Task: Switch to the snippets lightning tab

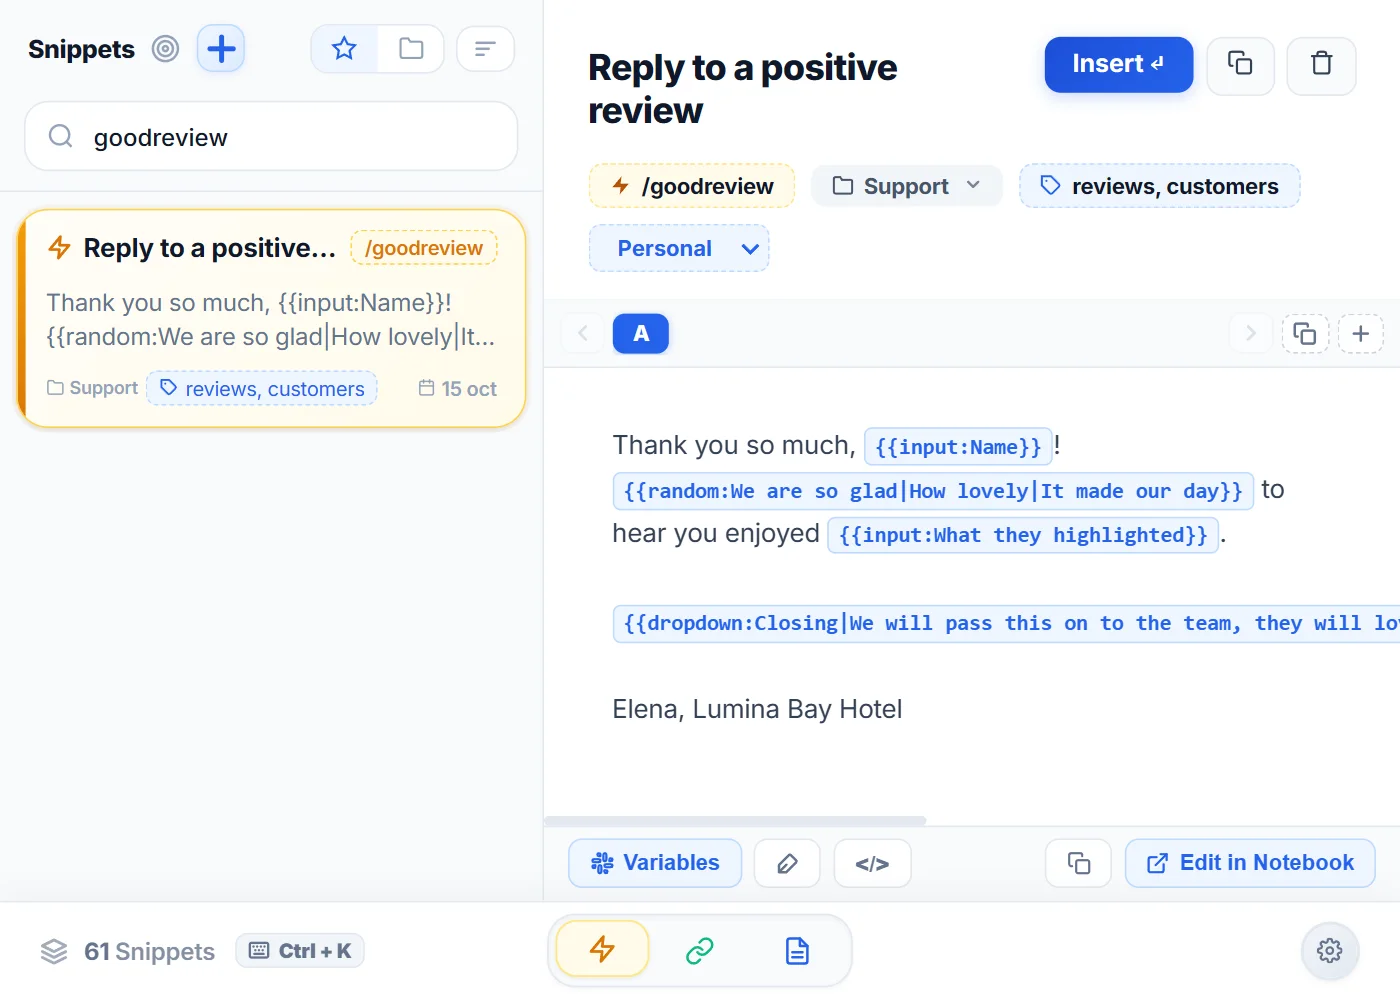Action: tap(602, 949)
